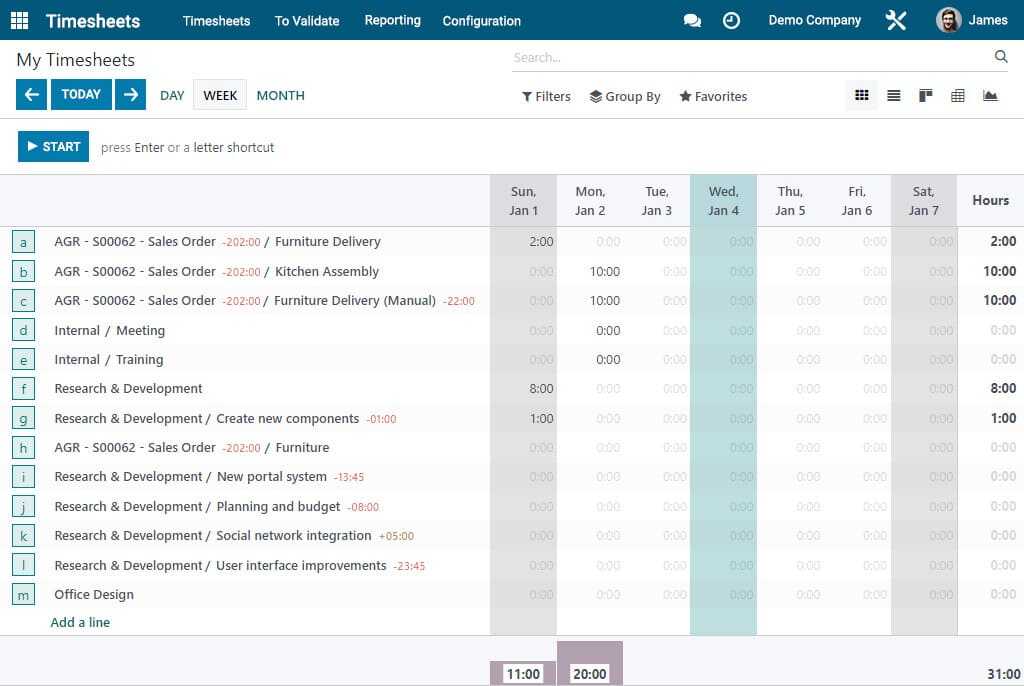Open the apps grid menu
Screen dimensions: 1024x686
20,20
